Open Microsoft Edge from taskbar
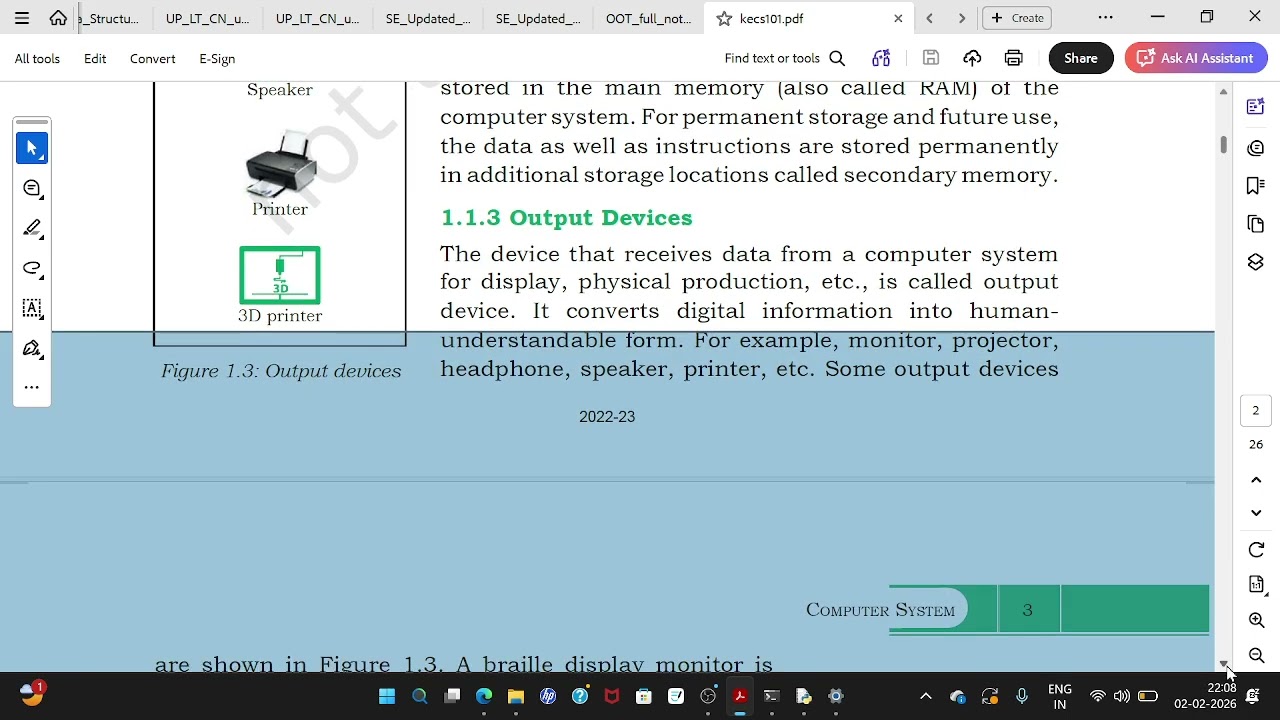This screenshot has width=1280, height=720. pyautogui.click(x=484, y=696)
